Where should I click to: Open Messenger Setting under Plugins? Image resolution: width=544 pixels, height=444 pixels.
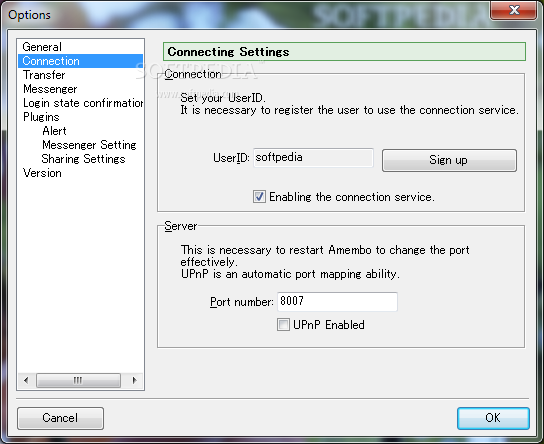click(89, 145)
